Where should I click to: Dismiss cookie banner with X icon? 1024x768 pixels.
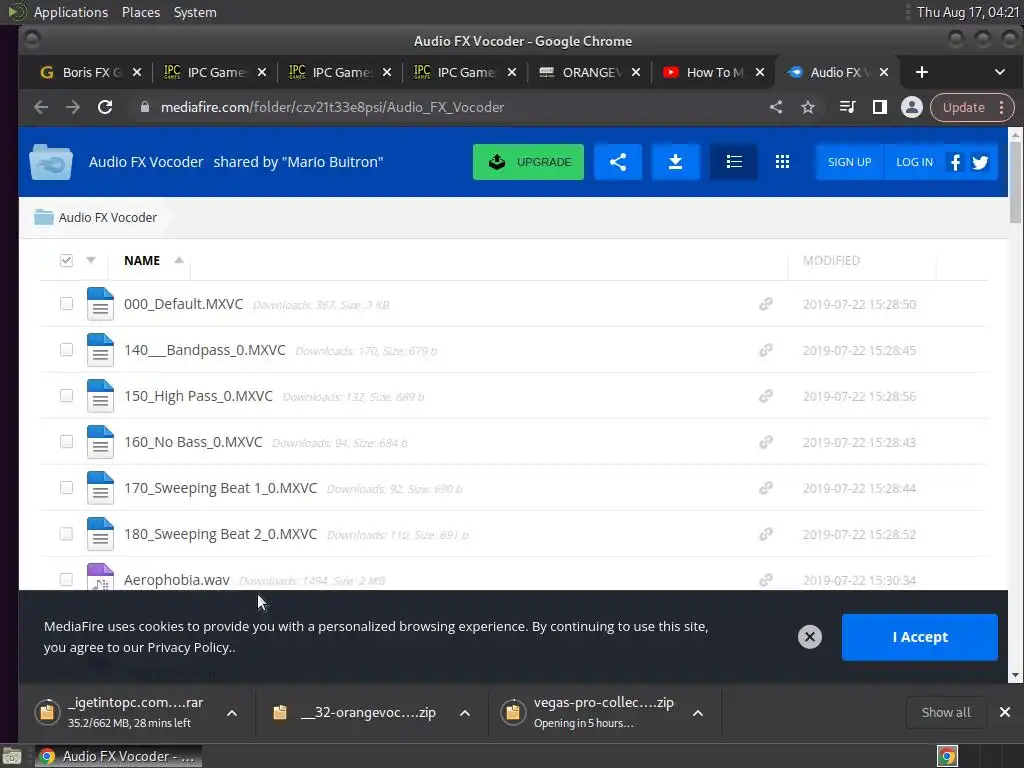810,637
